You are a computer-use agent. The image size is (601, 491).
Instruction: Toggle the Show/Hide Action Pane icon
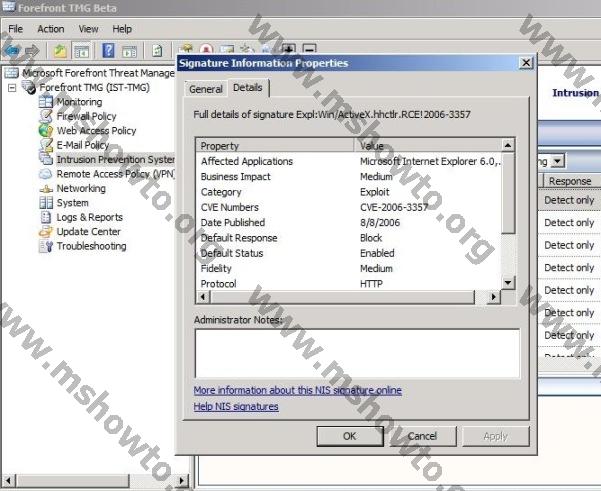[x=129, y=51]
